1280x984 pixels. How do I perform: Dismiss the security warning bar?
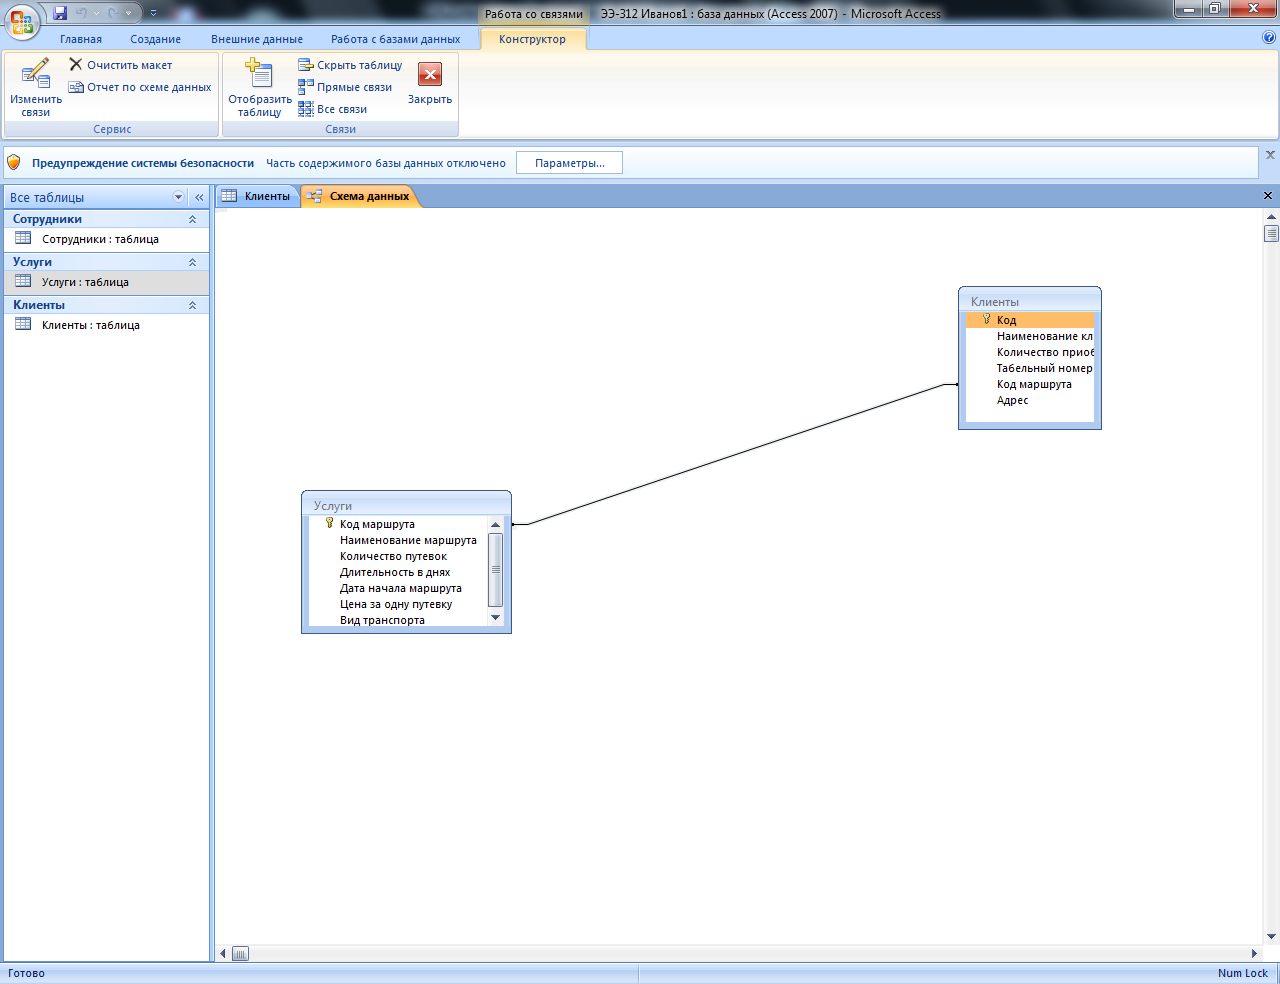[1270, 155]
